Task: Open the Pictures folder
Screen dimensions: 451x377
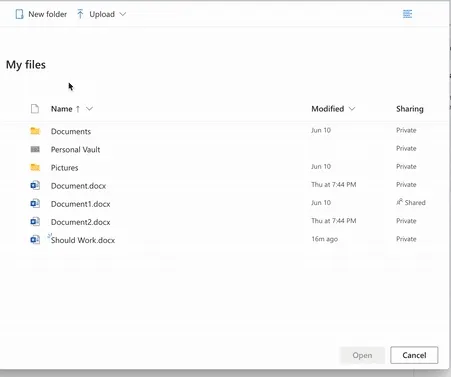Action: point(64,168)
